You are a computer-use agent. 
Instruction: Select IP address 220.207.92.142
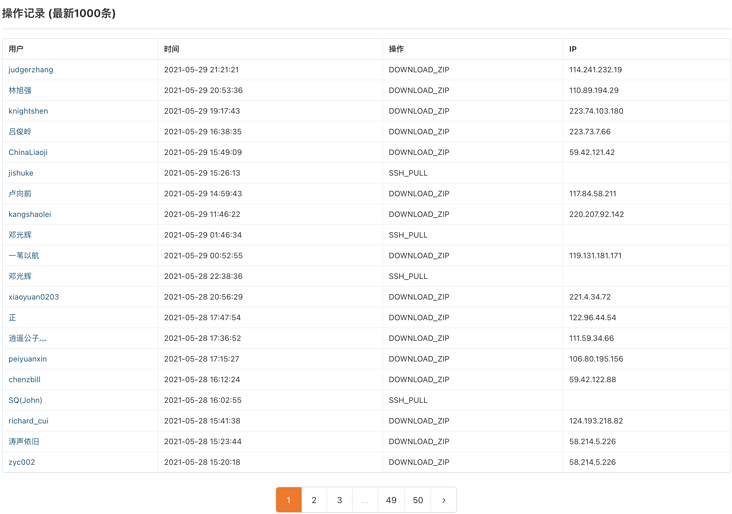click(x=597, y=214)
